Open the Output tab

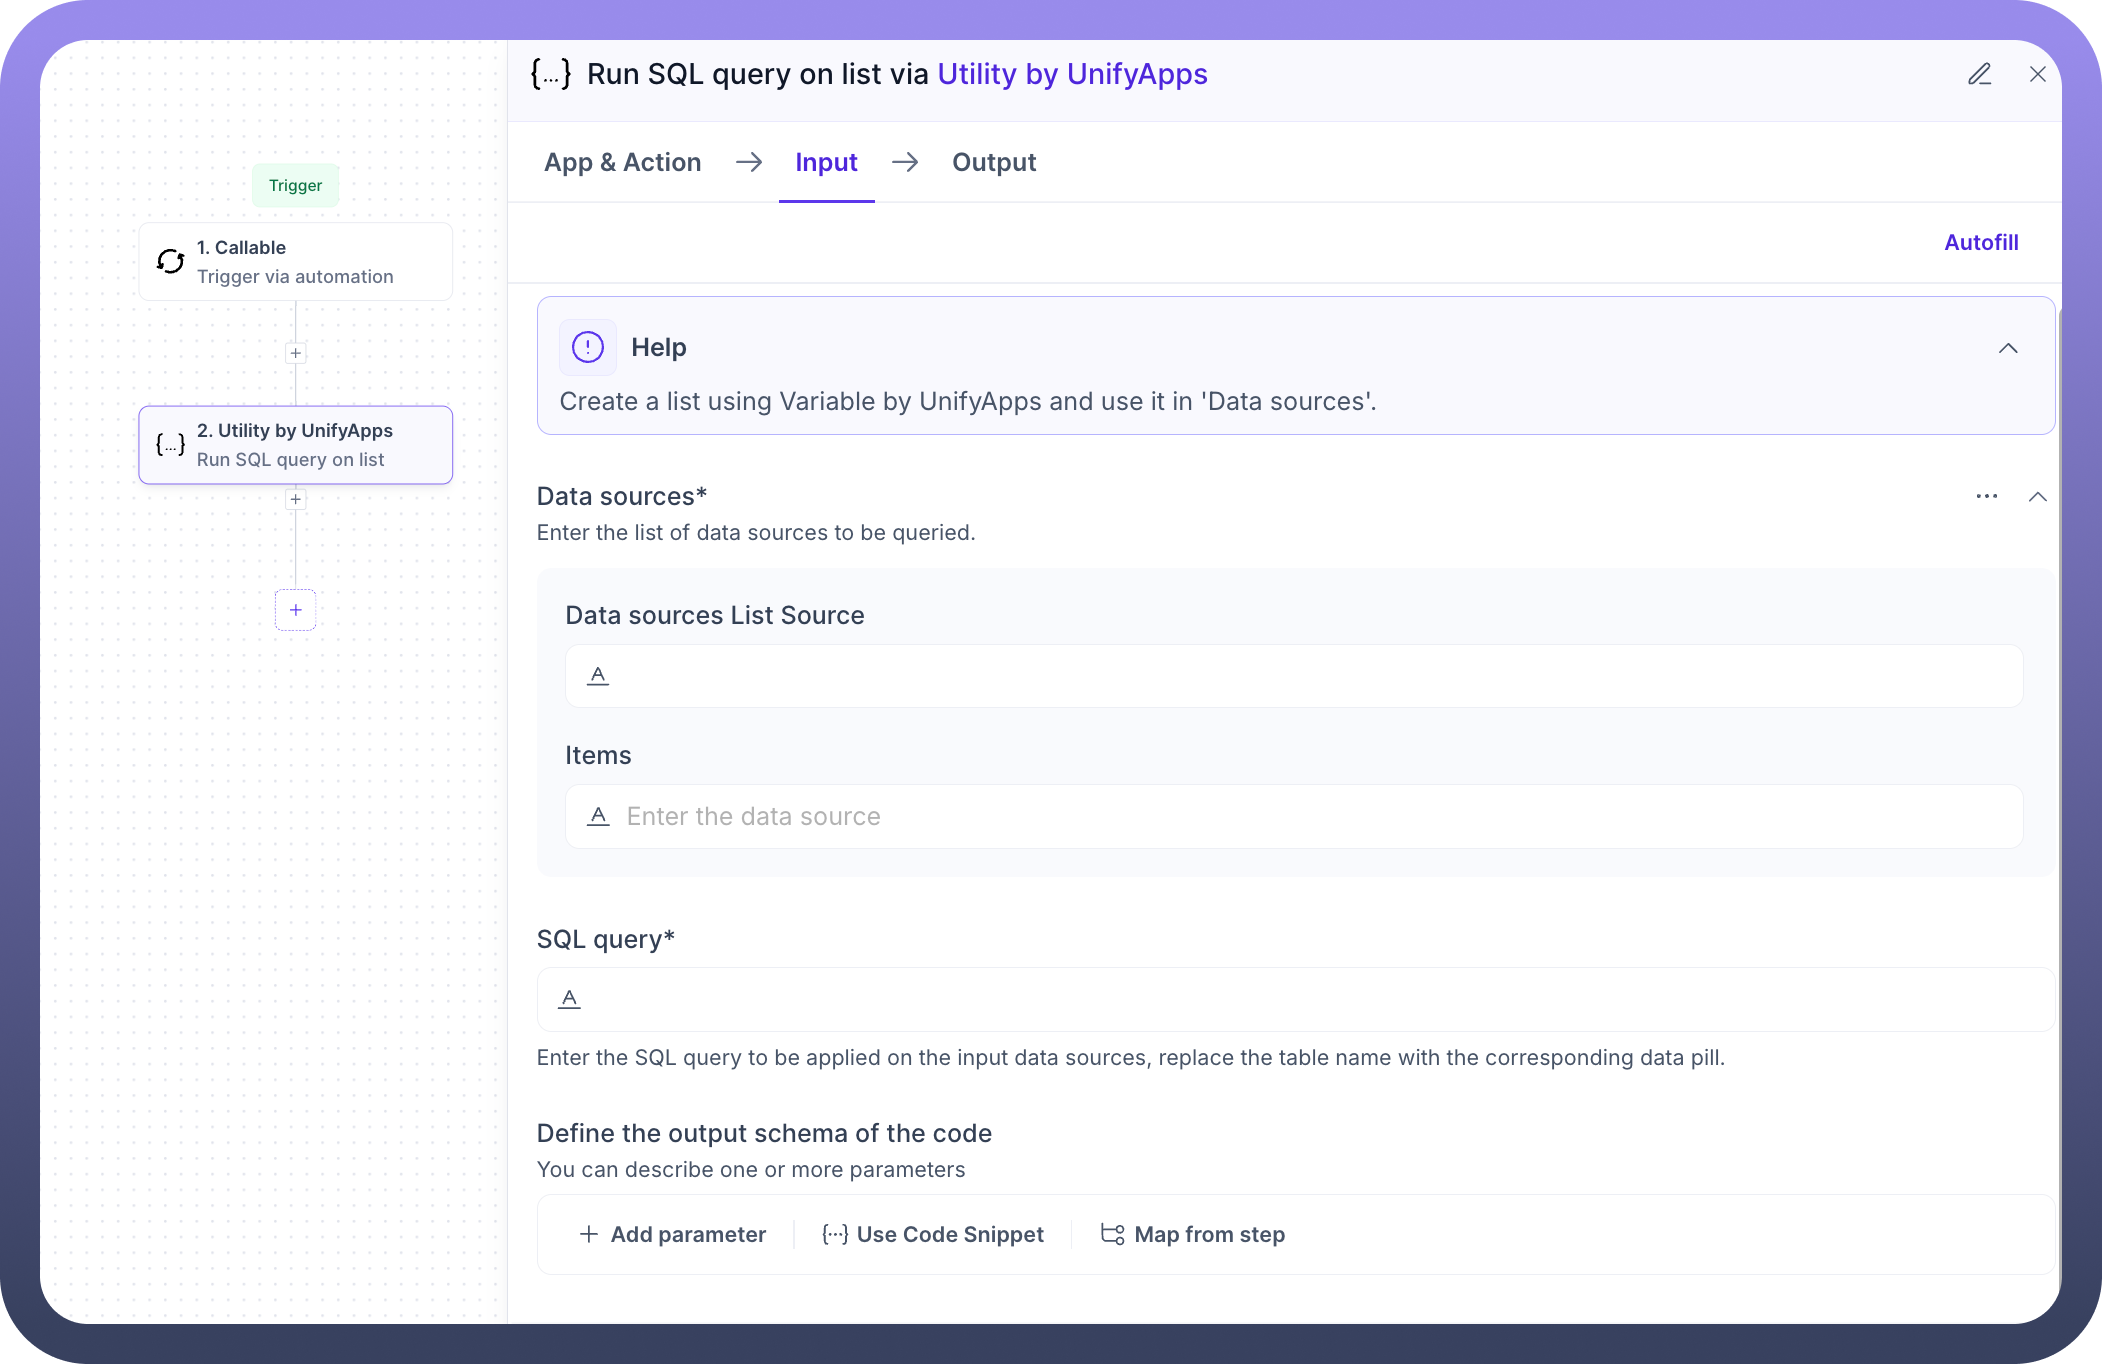pos(994,162)
